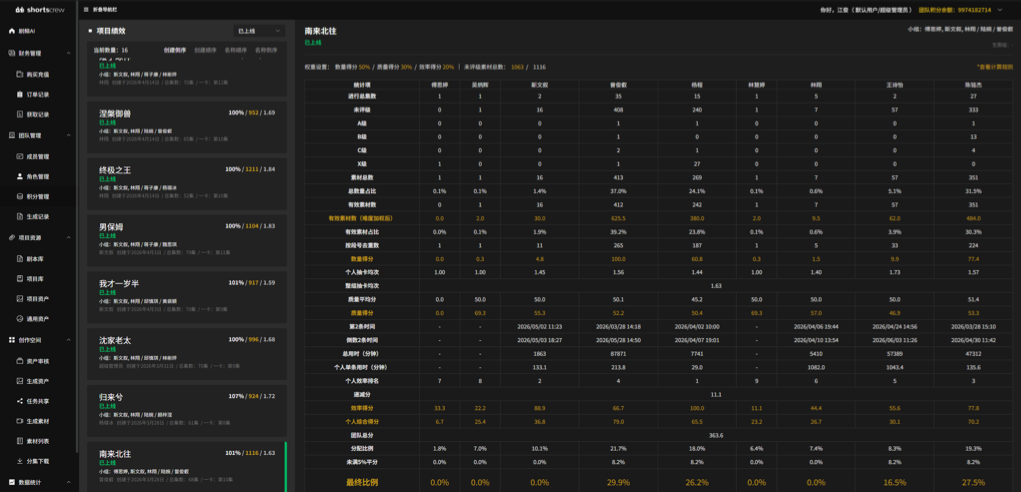The width and height of the screenshot is (1021, 492).
Task: Sort list by 名称顺序
Action: tap(236, 50)
